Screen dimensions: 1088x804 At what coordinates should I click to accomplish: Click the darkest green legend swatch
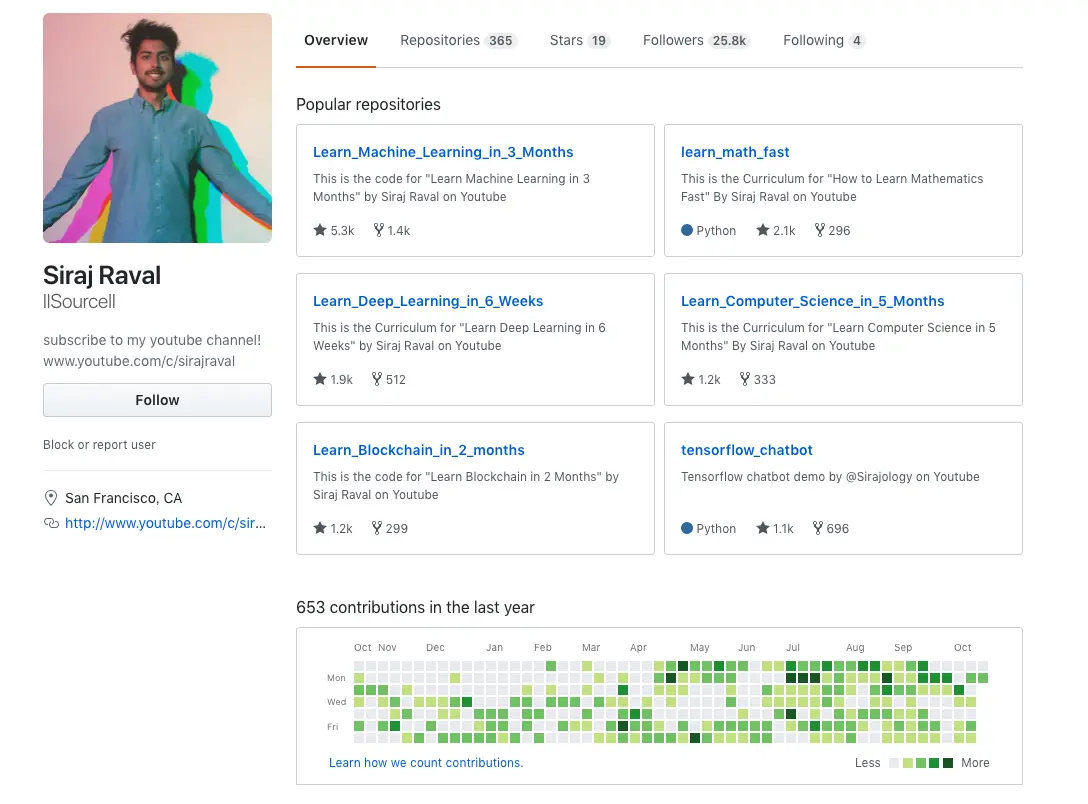[948, 763]
